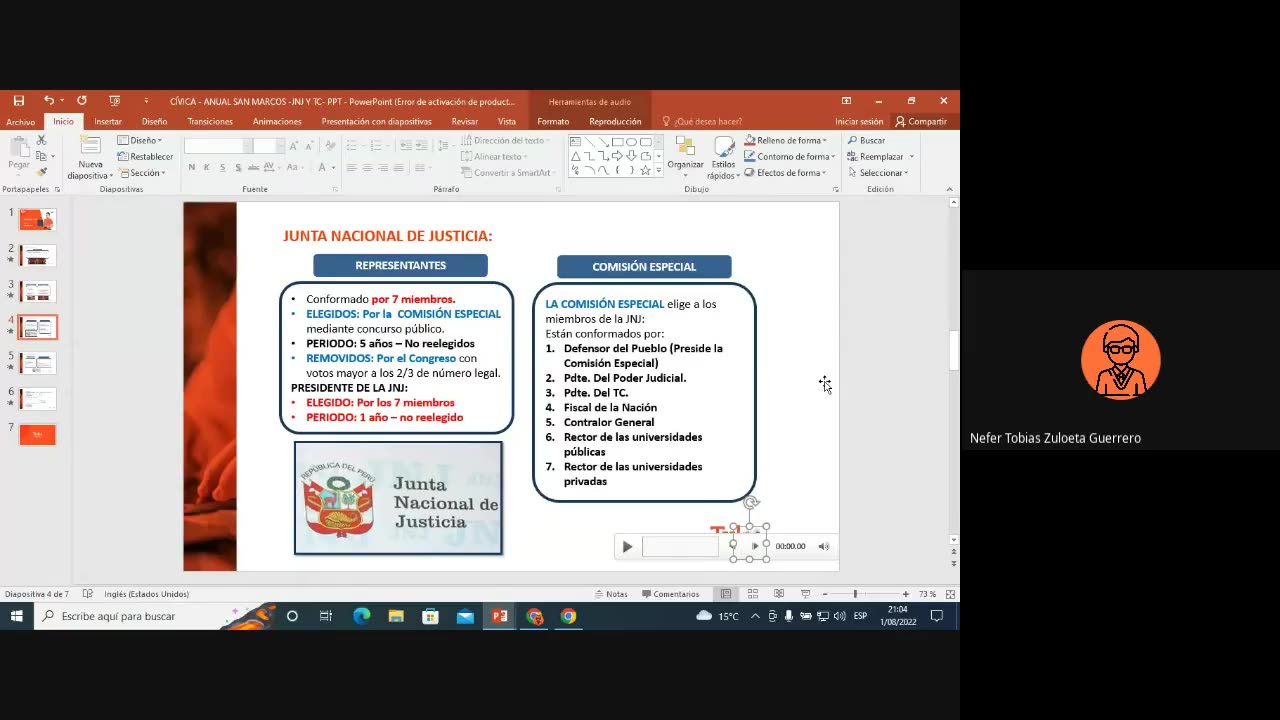This screenshot has width=1280, height=720.
Task: Open Presentación con diapositivas tab
Action: pos(376,122)
